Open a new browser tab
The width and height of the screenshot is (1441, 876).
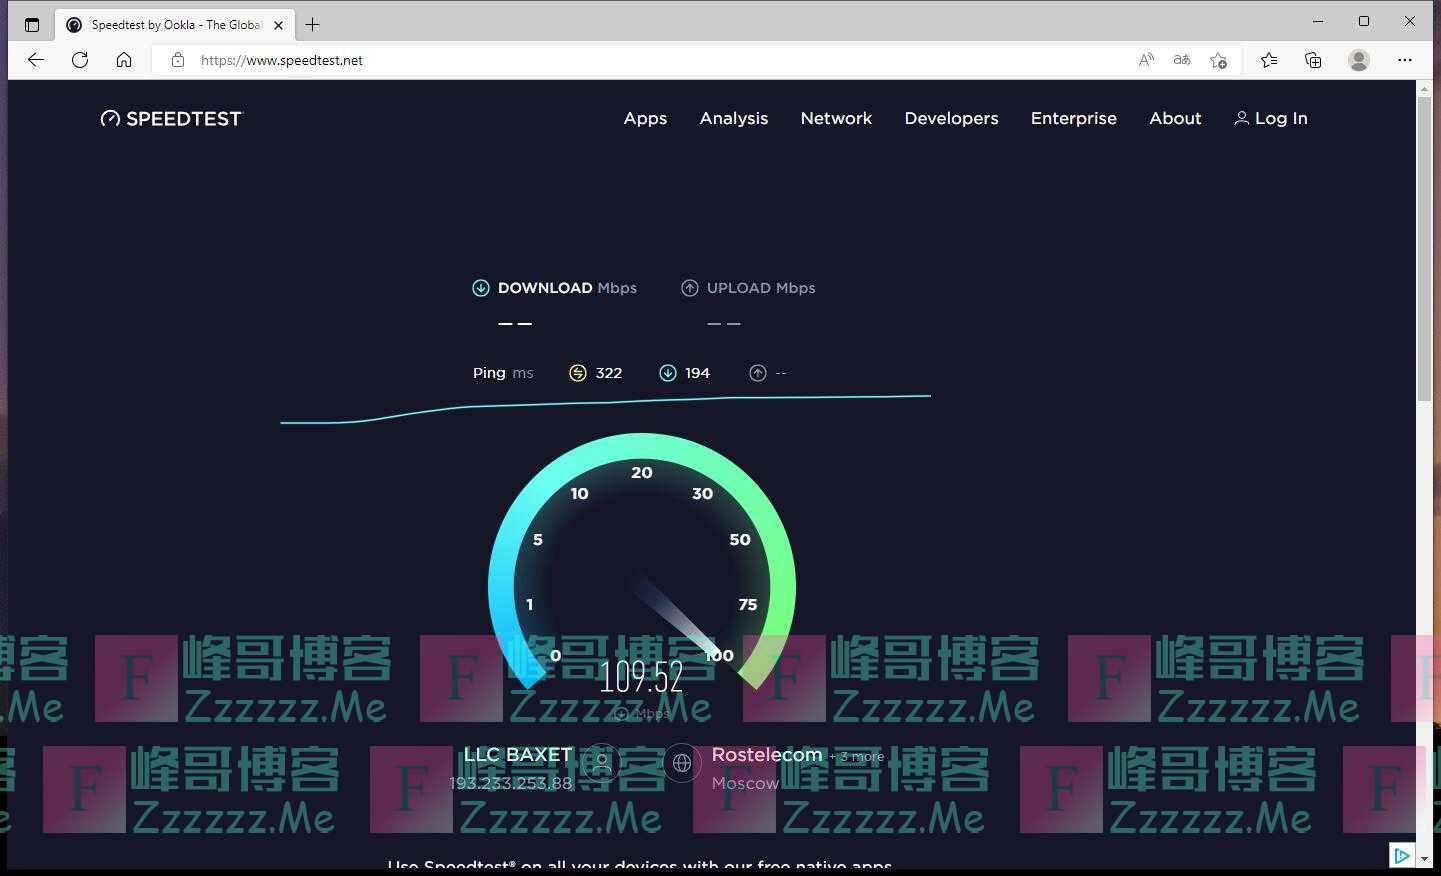(x=313, y=25)
